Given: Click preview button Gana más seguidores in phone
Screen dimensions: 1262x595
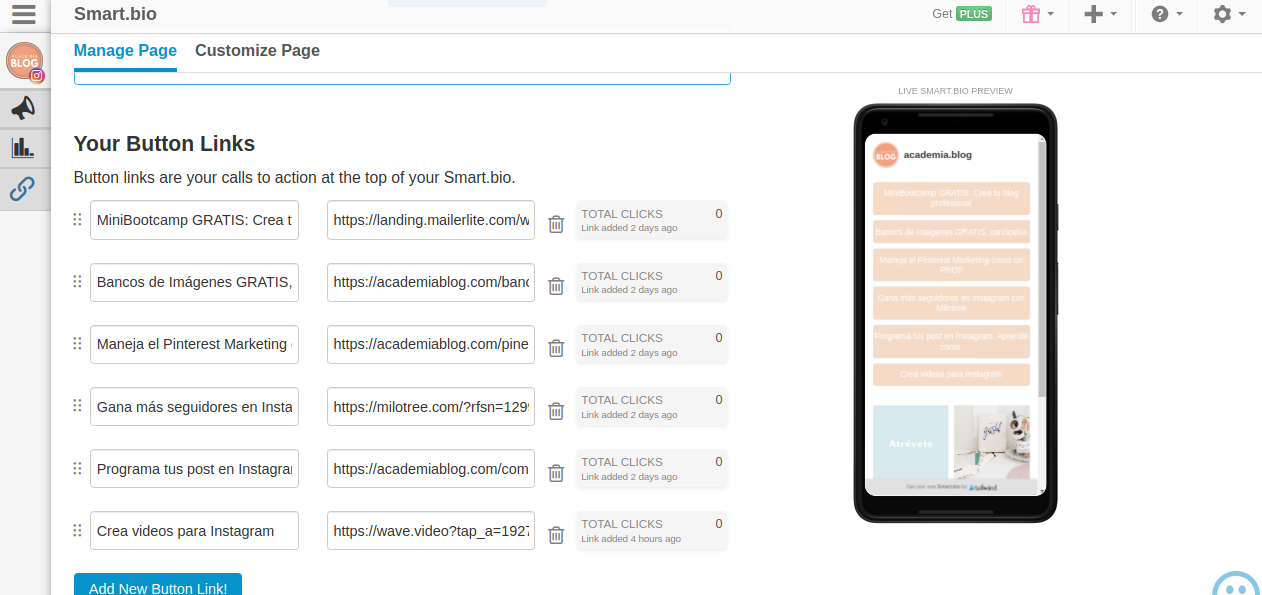Looking at the screenshot, I should [x=951, y=302].
